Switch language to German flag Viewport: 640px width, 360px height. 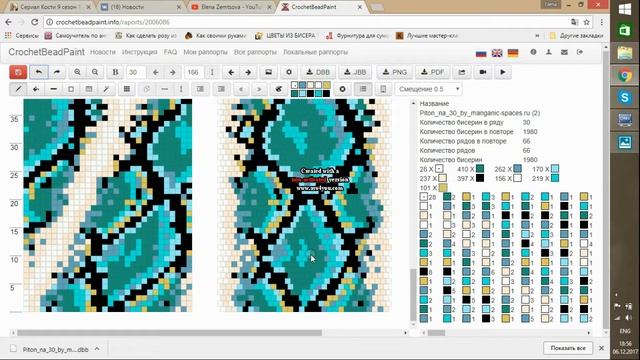pos(513,53)
